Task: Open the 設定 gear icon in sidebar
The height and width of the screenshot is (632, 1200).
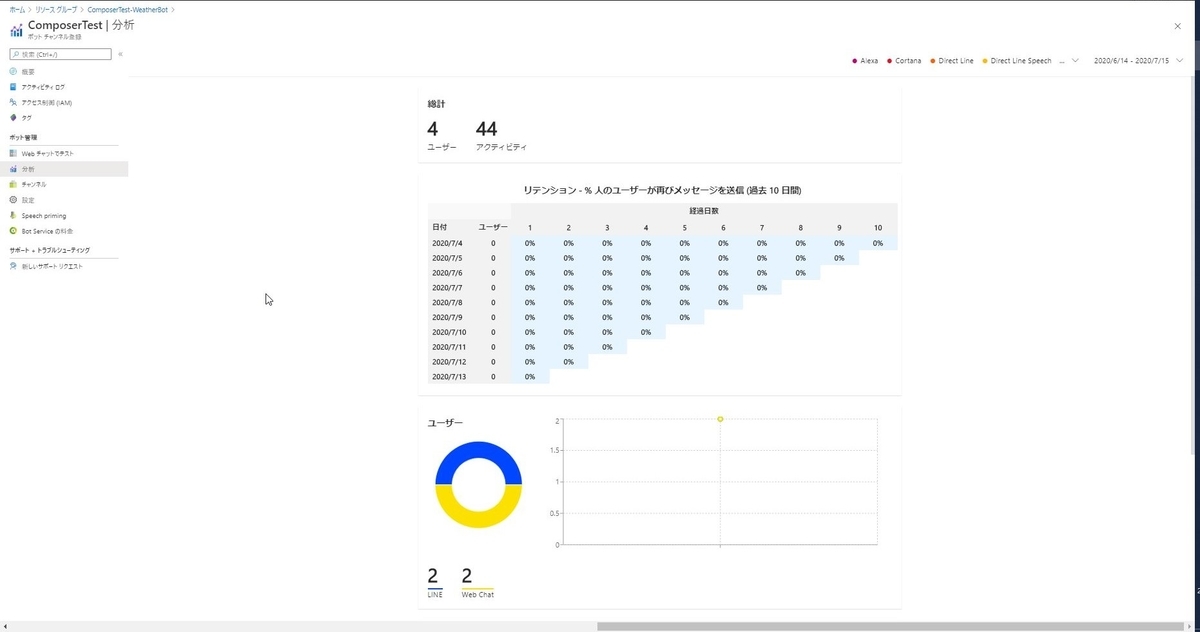Action: [13, 200]
